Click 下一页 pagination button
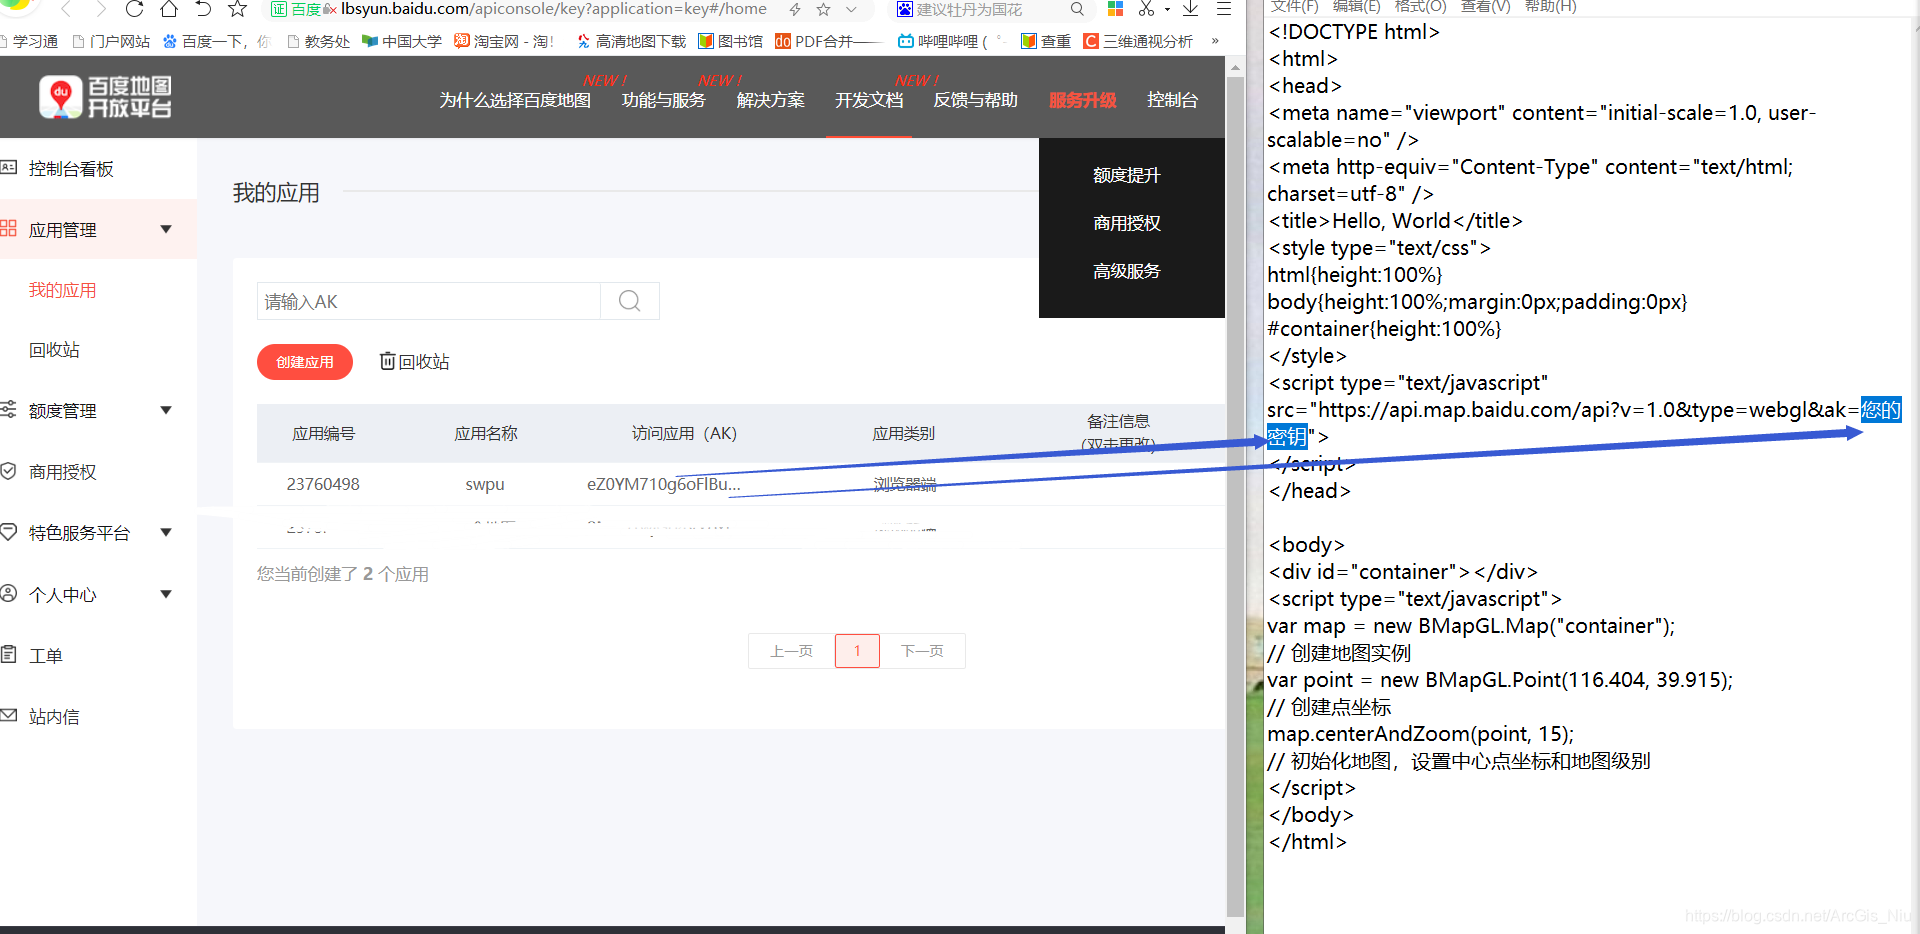This screenshot has width=1920, height=934. point(922,651)
